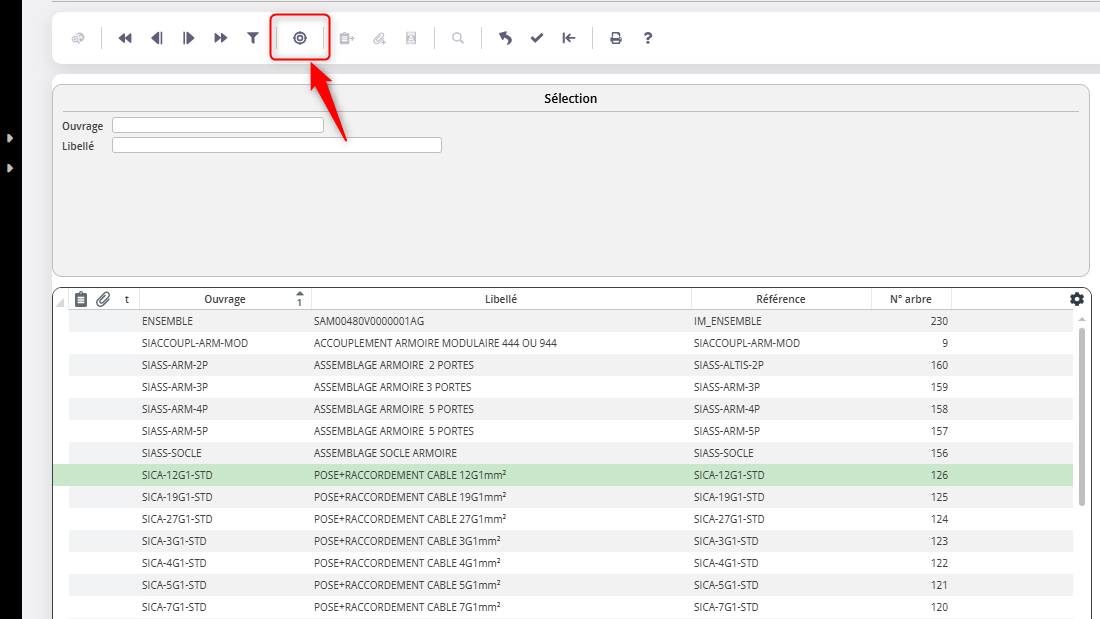Click the add attachment paperclip icon
This screenshot has width=1100, height=619.
(379, 38)
